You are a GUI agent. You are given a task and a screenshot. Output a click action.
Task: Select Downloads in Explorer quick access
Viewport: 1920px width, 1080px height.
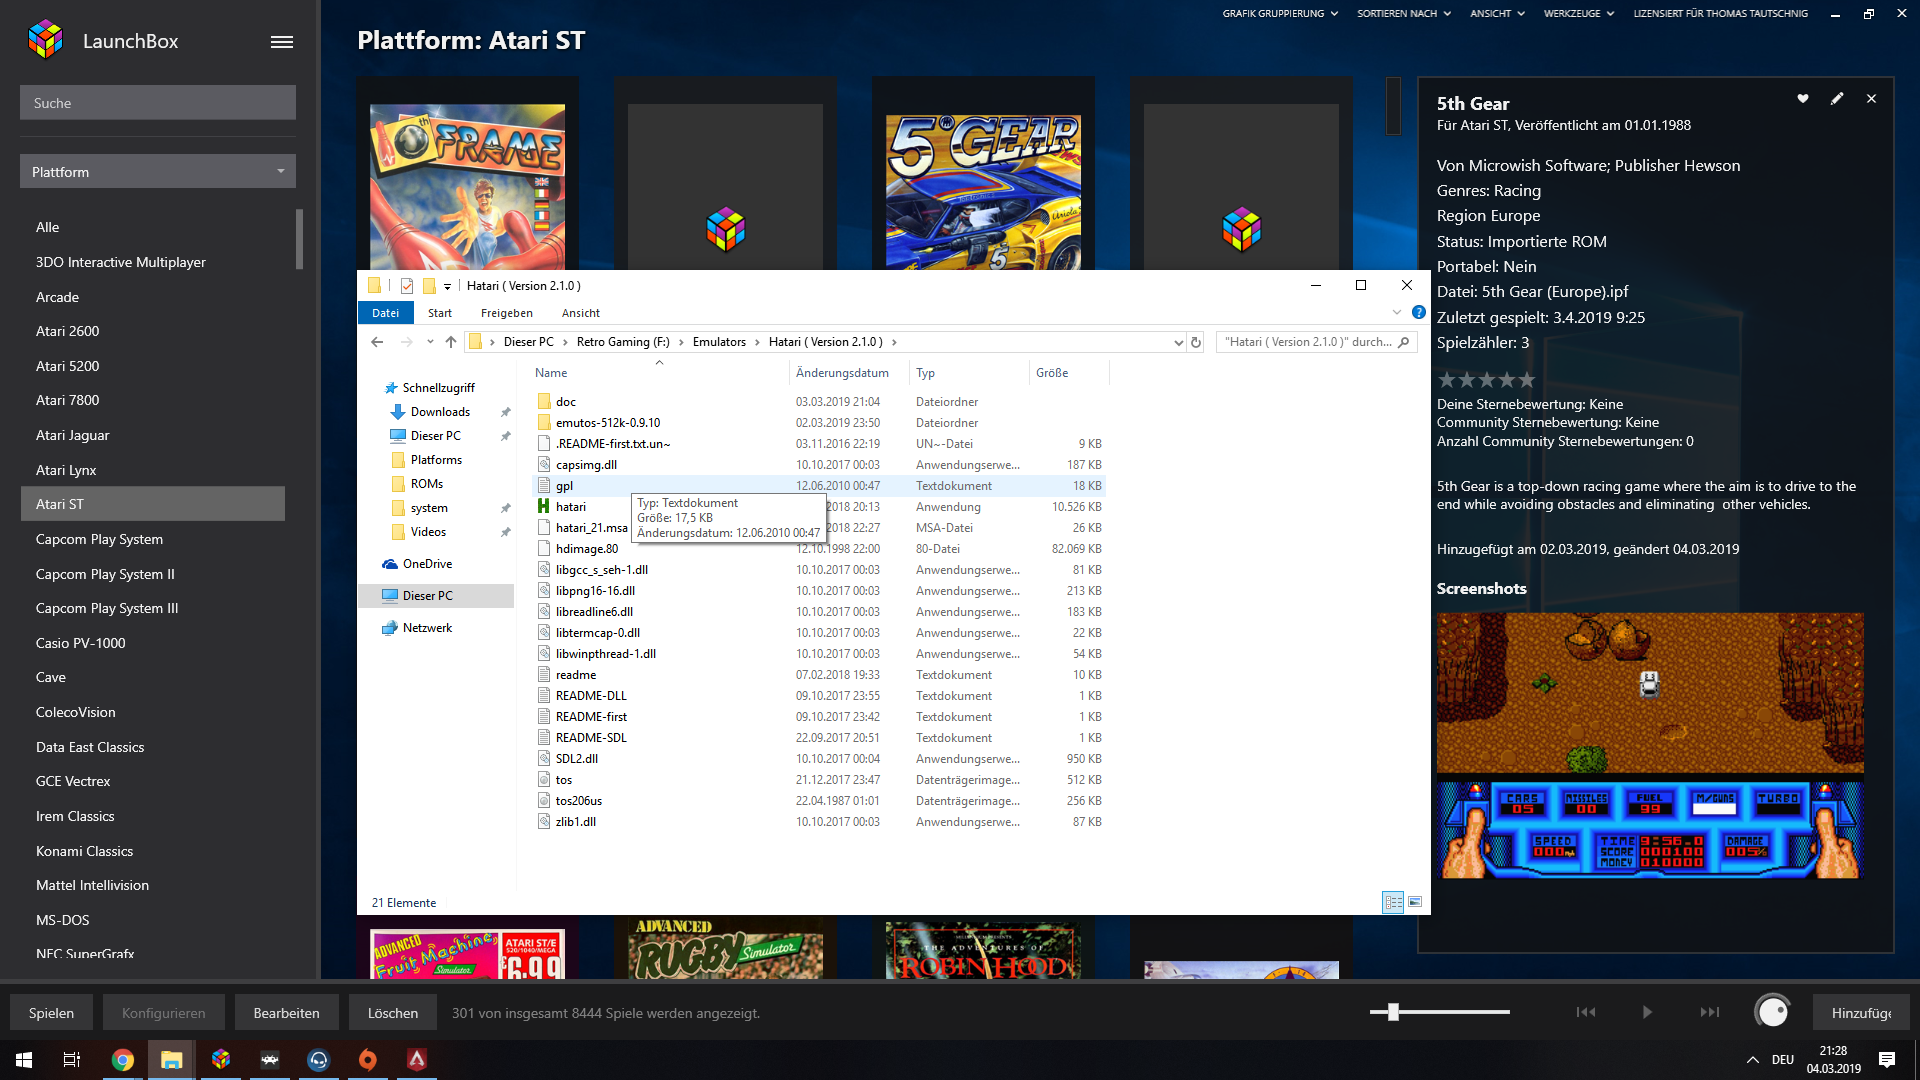440,412
